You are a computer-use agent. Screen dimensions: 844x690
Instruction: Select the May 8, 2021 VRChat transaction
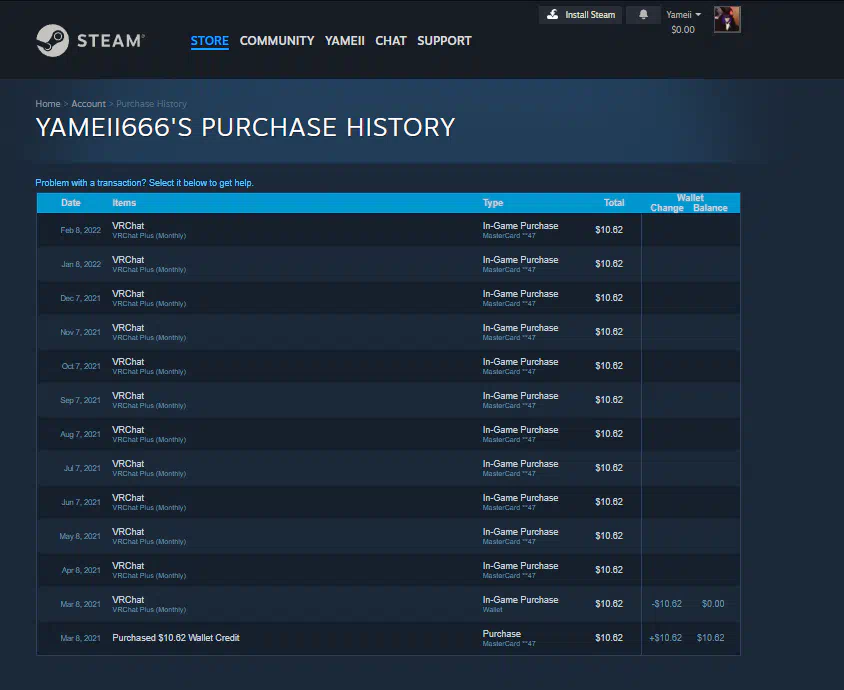pyautogui.click(x=388, y=536)
